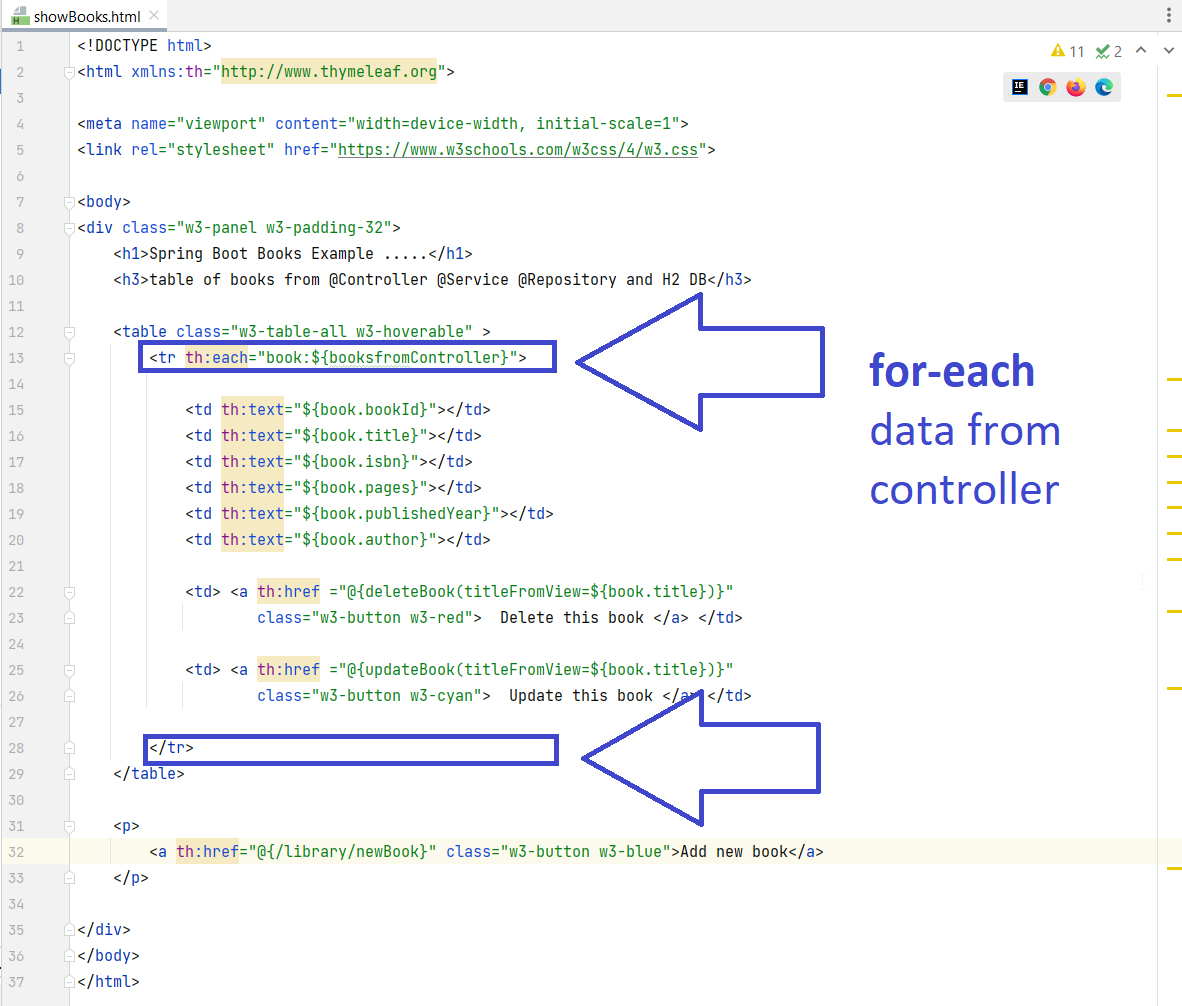Collapse the body tag fold on line 7
The image size is (1182, 1006).
pos(69,202)
